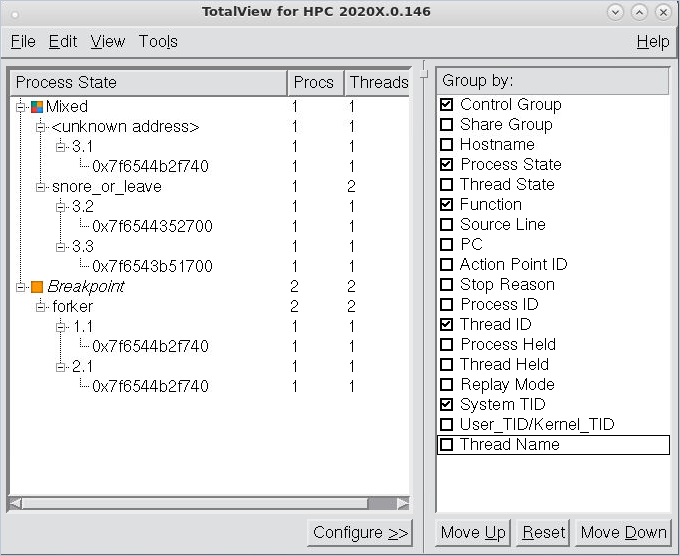Collapse the snore_or_leave function node
This screenshot has height=556, width=680.
tap(41, 187)
